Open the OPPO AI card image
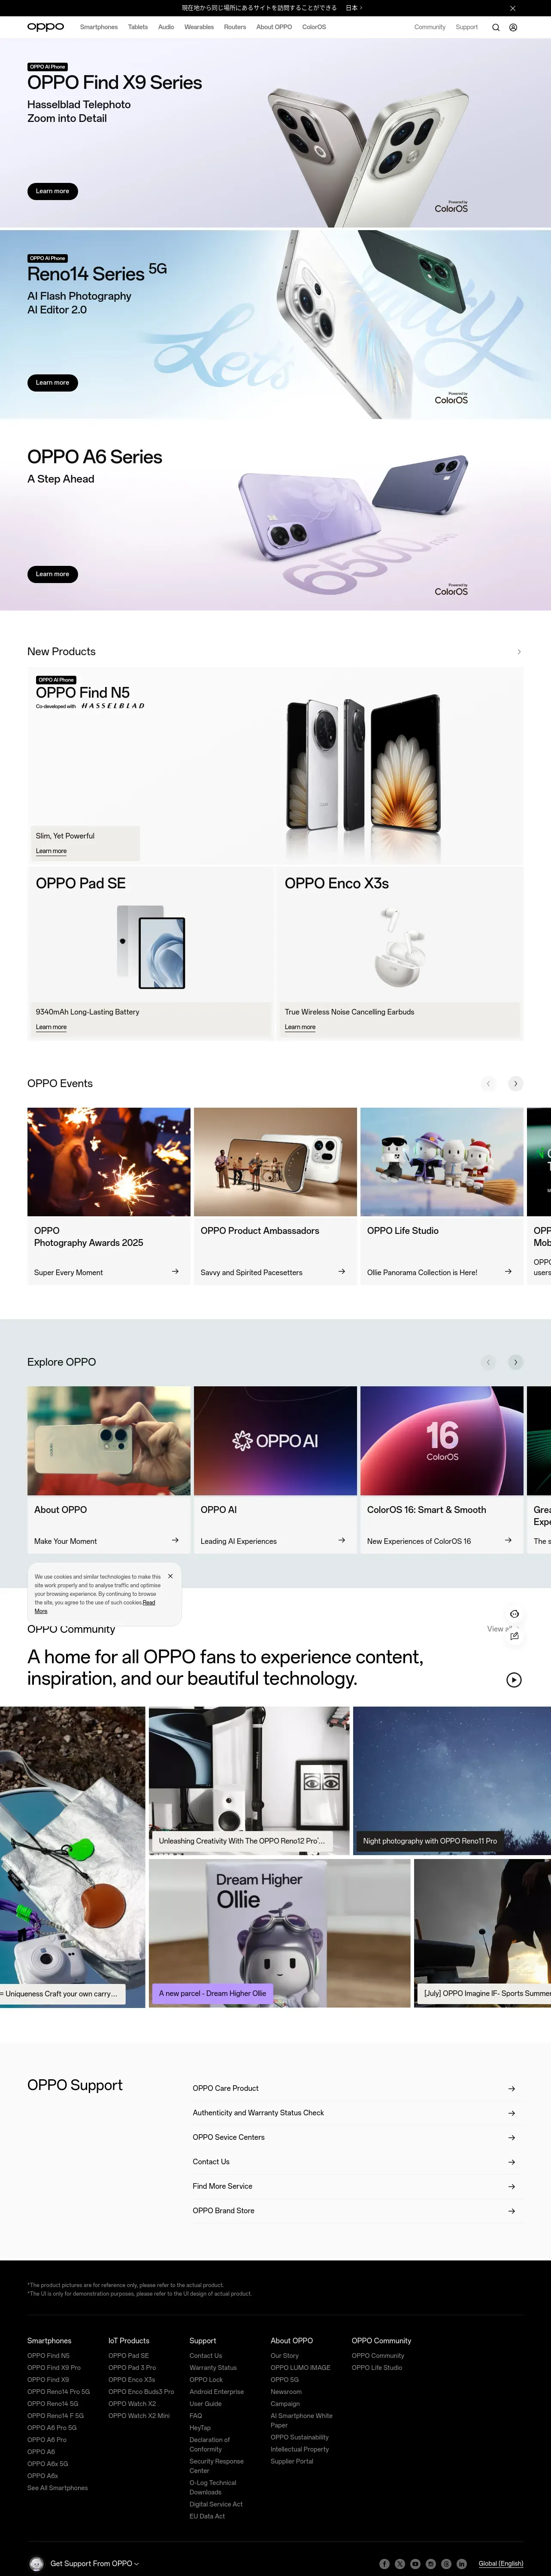The width and height of the screenshot is (551, 2576). 275,1441
